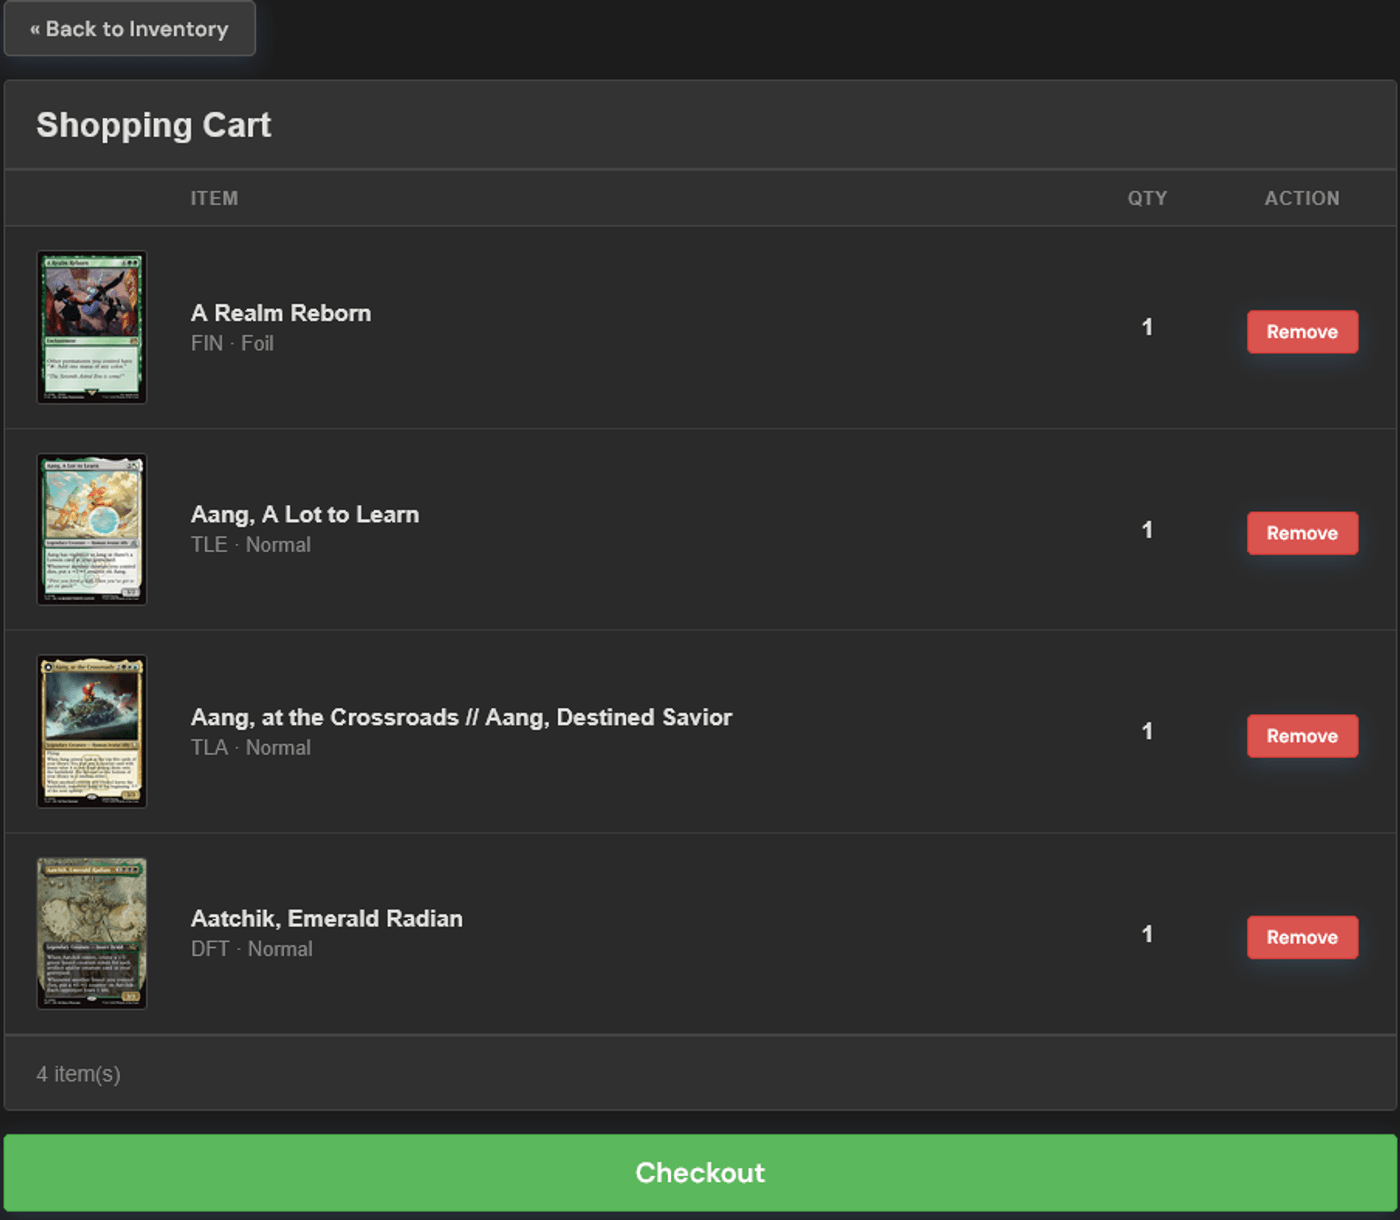The height and width of the screenshot is (1220, 1400).
Task: Open A Realm Reborn card thumbnail
Action: (92, 327)
